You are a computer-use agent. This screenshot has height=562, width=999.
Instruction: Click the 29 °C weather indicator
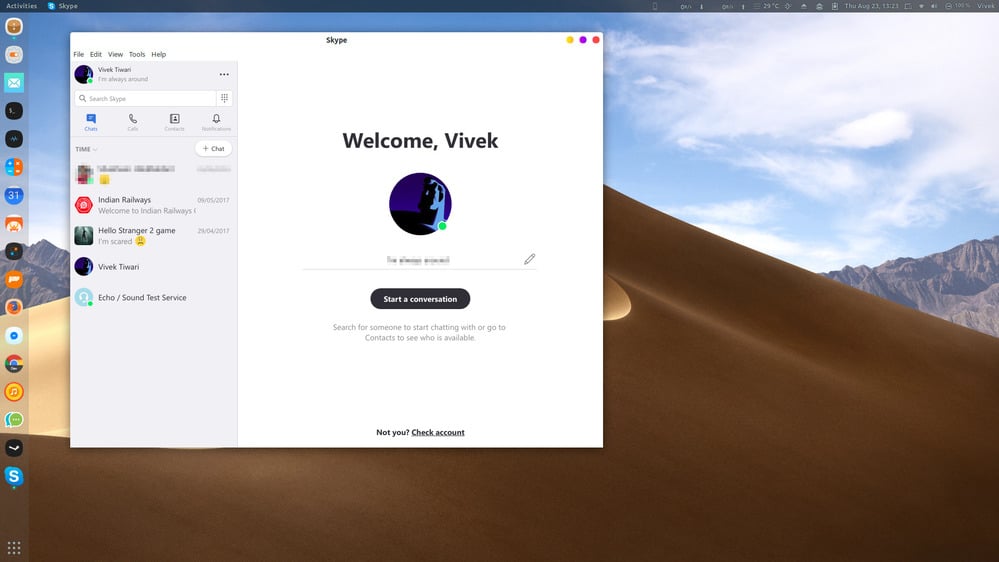pos(766,6)
